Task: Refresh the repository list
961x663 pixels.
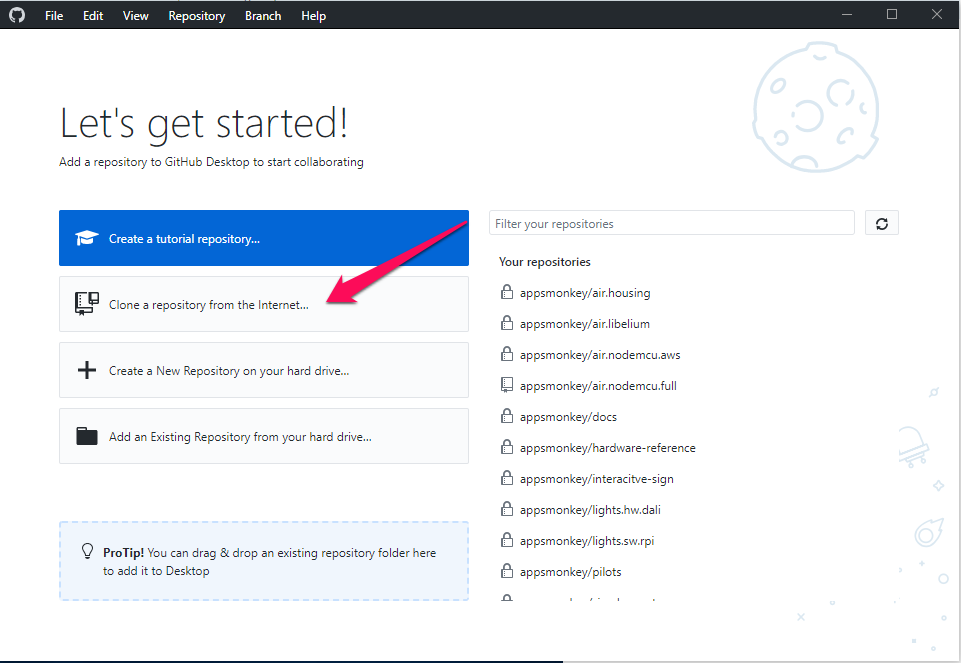Action: [881, 223]
